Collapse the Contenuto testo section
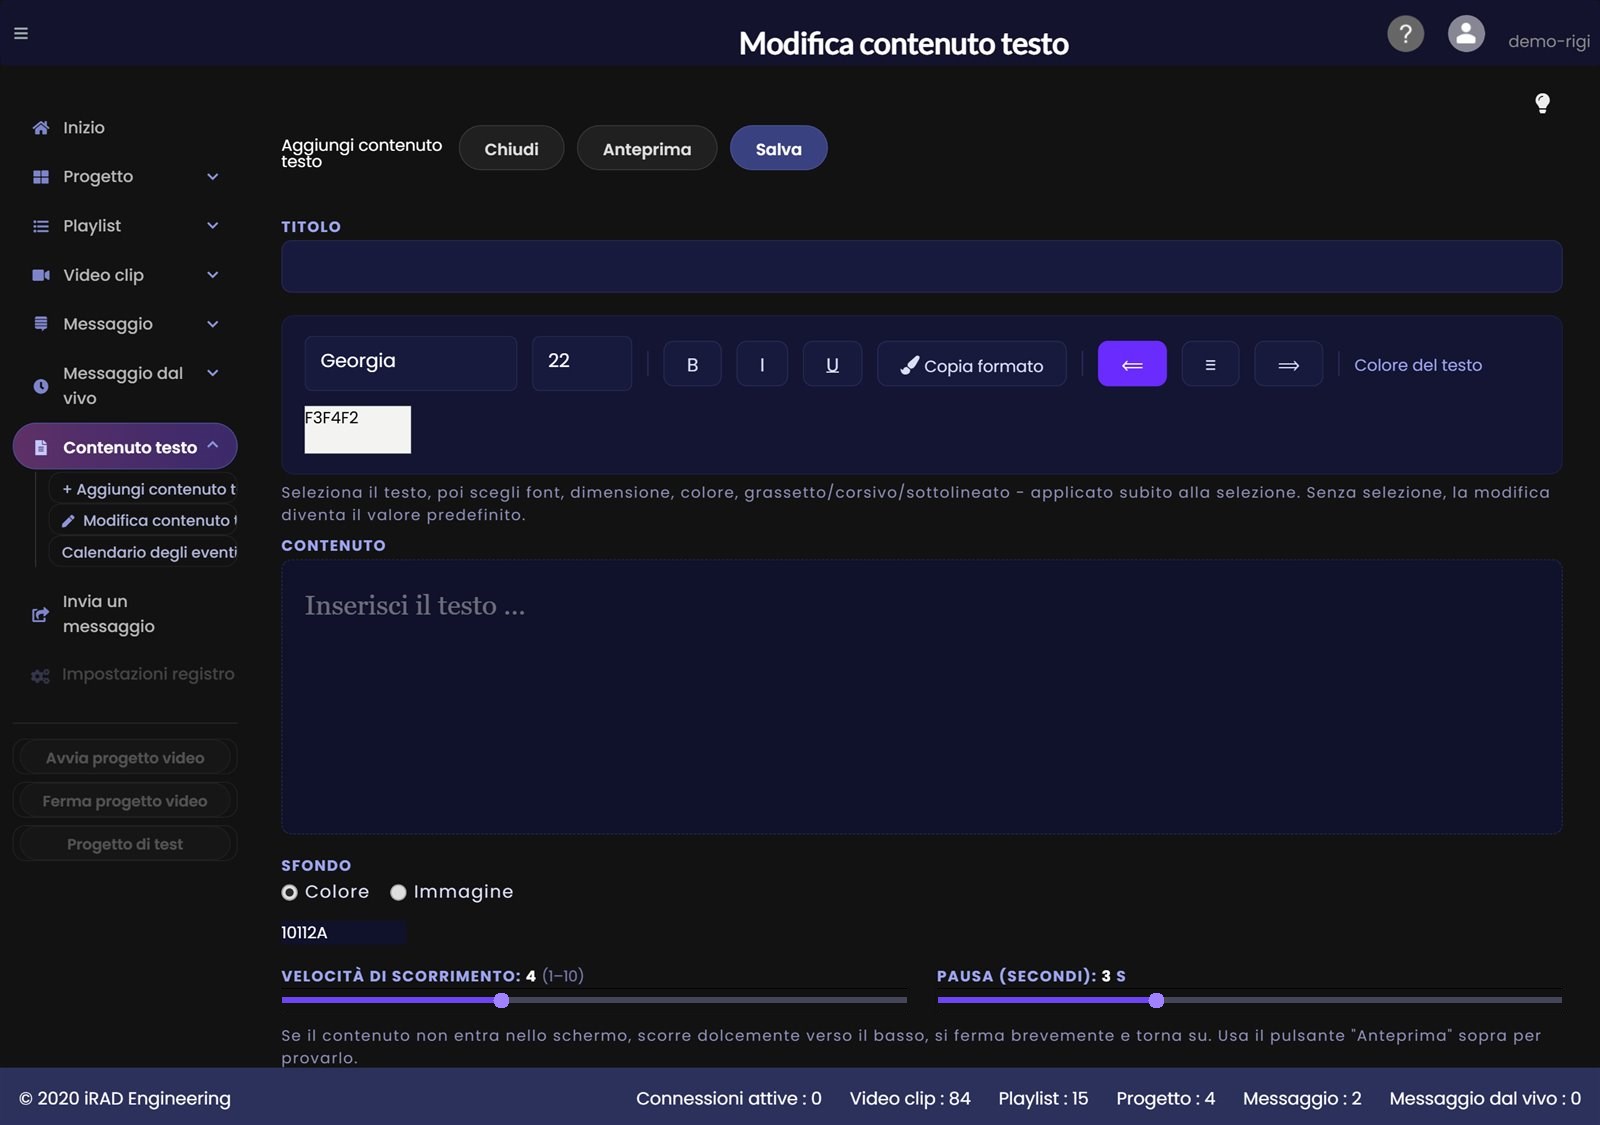Viewport: 1600px width, 1125px height. click(x=125, y=447)
